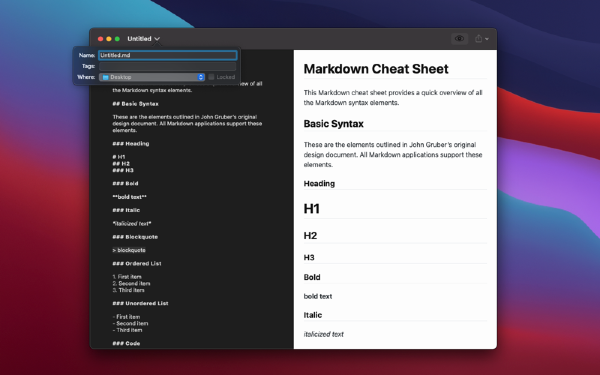Click the small arrow beside the Share icon

(x=487, y=39)
